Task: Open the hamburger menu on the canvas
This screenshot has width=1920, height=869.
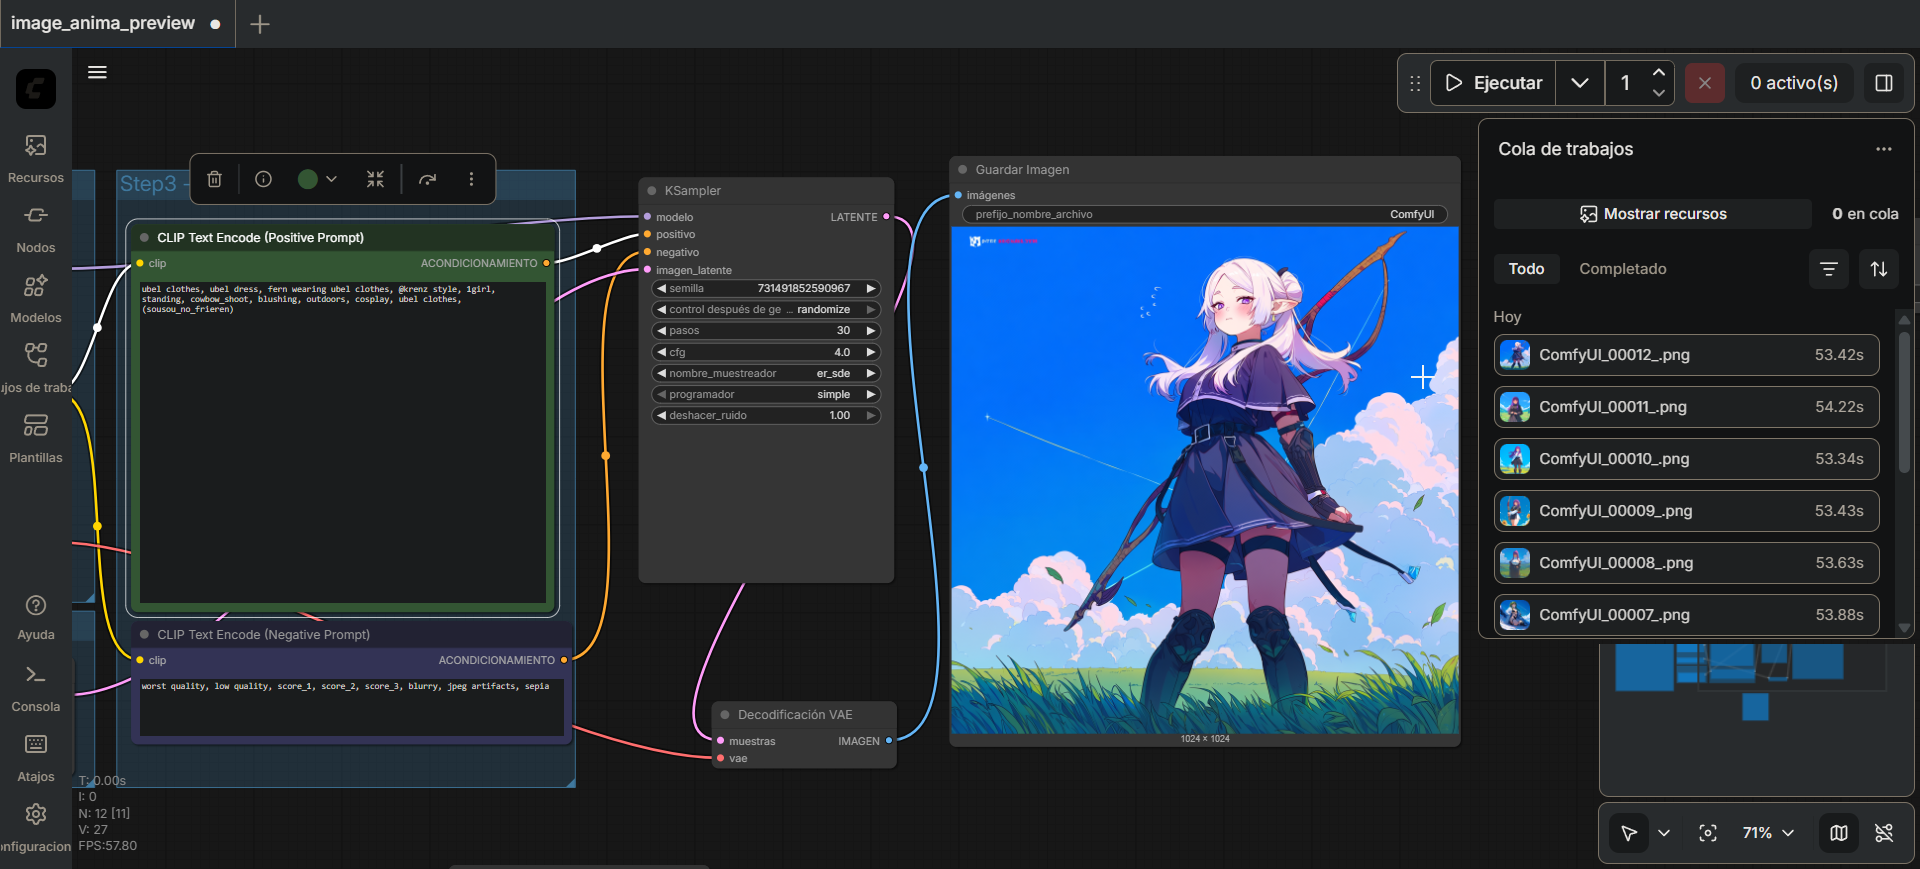Action: click(x=97, y=72)
